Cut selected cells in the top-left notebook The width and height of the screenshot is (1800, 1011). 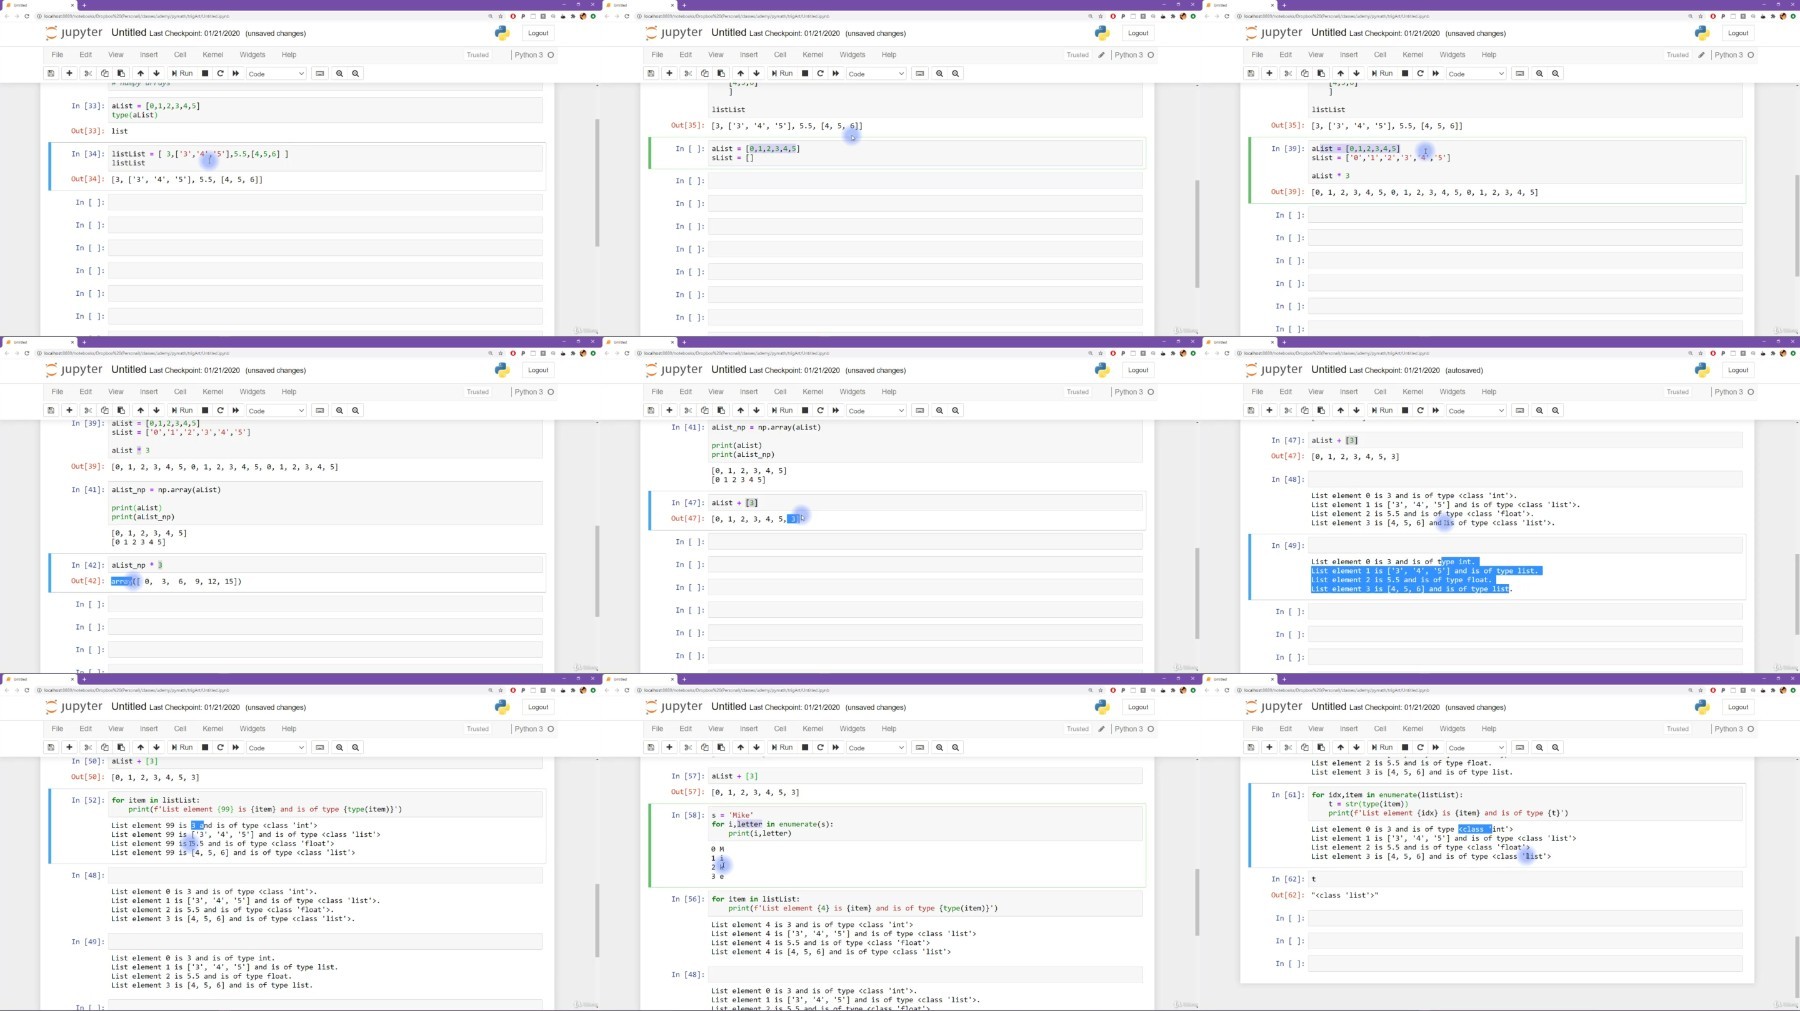point(88,73)
